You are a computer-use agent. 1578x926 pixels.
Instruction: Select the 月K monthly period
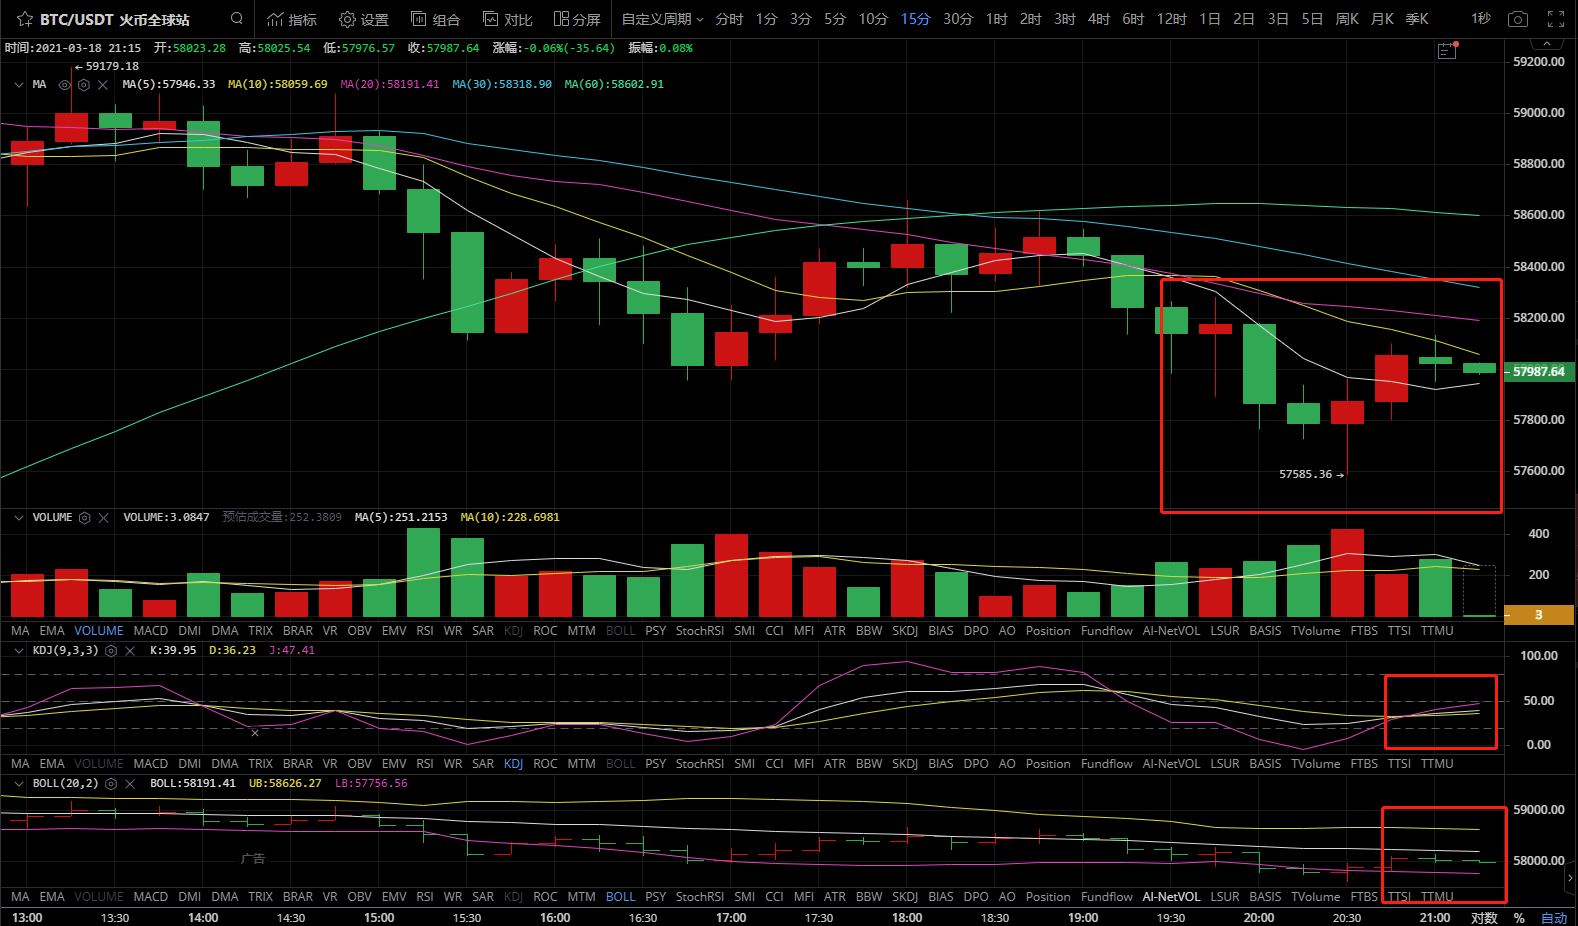click(x=1382, y=19)
